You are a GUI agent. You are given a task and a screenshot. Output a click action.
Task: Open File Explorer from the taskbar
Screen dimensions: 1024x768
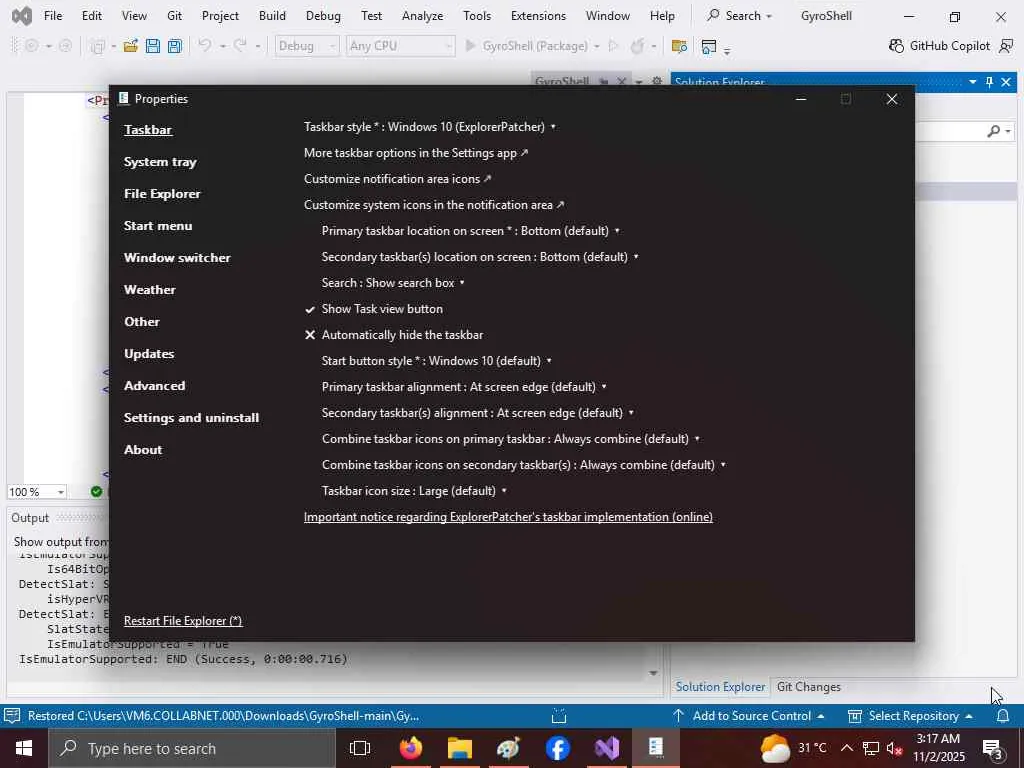pos(460,748)
